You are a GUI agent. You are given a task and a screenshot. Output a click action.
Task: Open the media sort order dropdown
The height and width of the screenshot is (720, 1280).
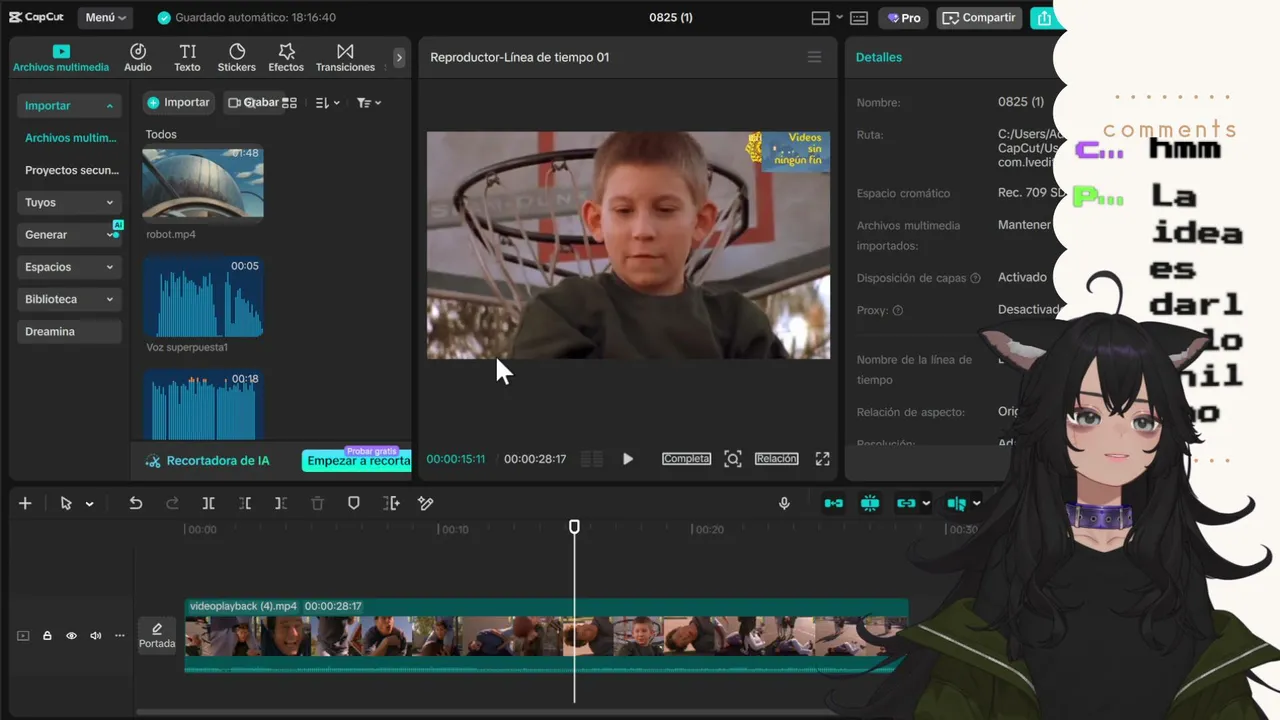(x=328, y=103)
